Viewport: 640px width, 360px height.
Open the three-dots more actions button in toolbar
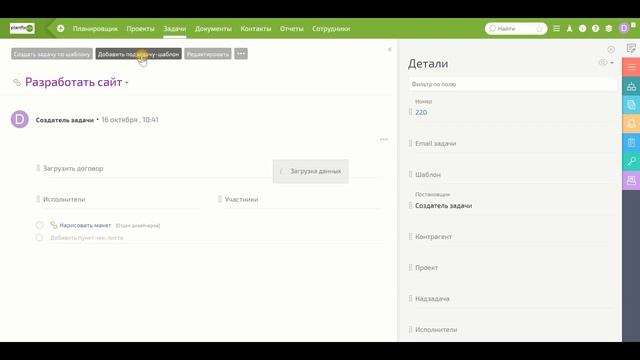point(241,54)
